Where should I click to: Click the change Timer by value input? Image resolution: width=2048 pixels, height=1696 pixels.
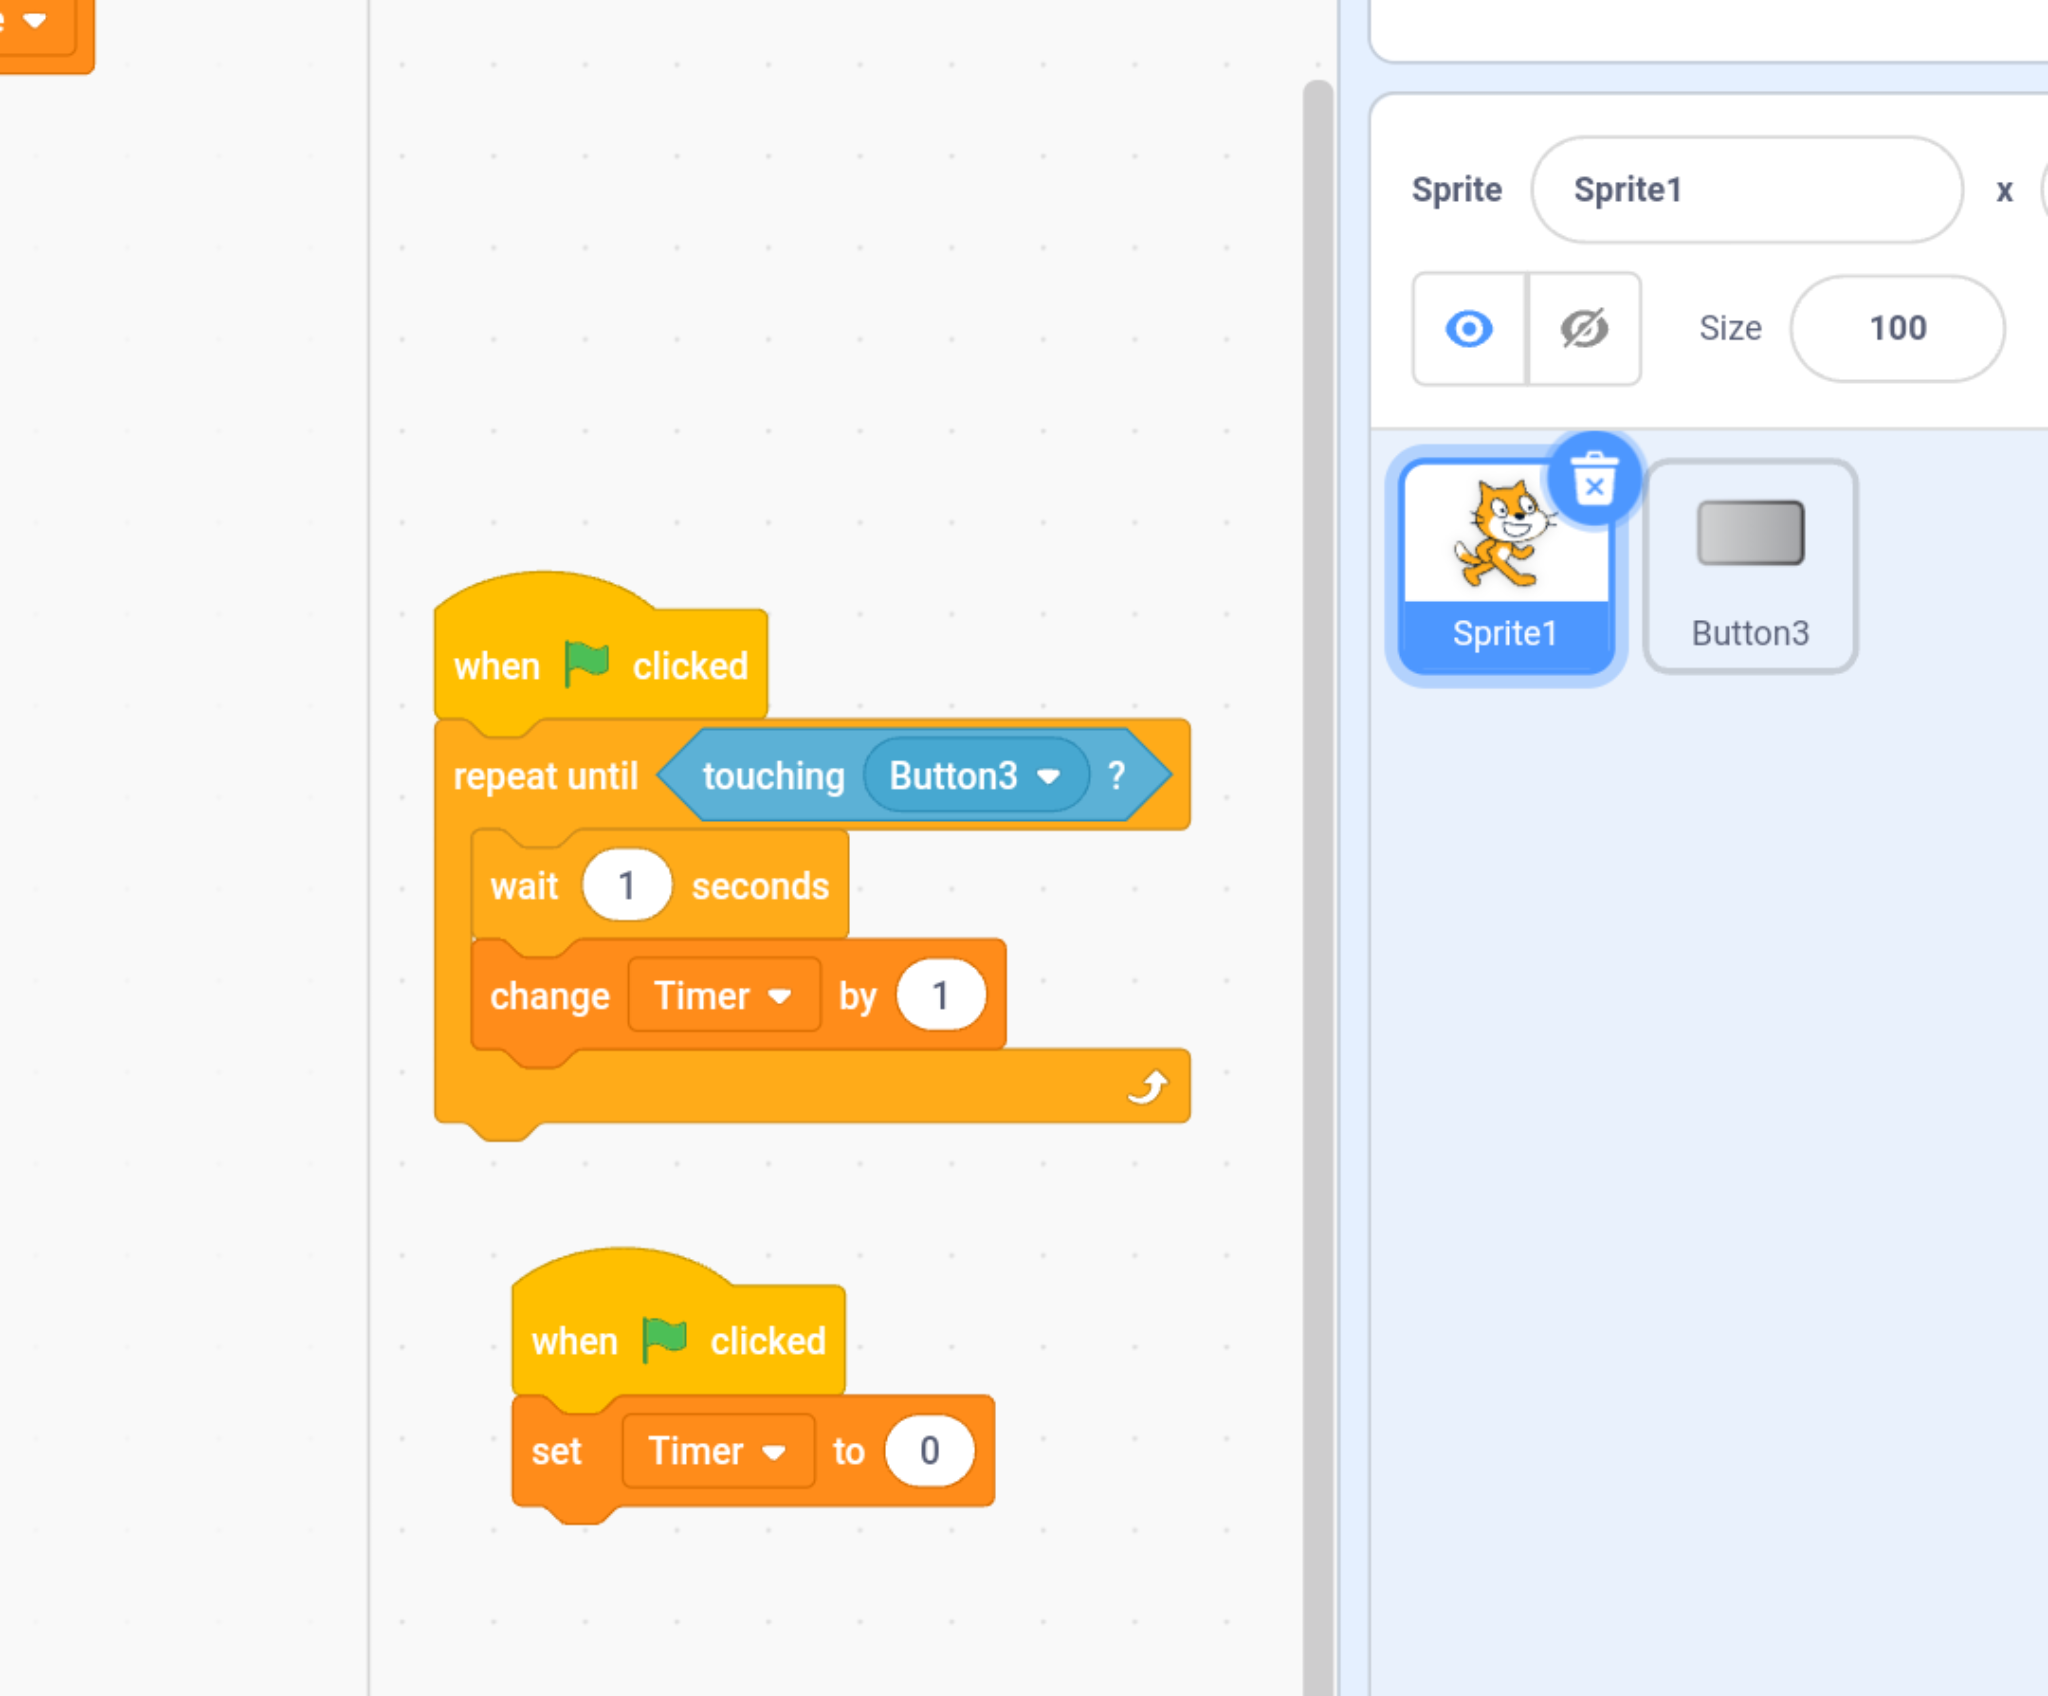(940, 996)
